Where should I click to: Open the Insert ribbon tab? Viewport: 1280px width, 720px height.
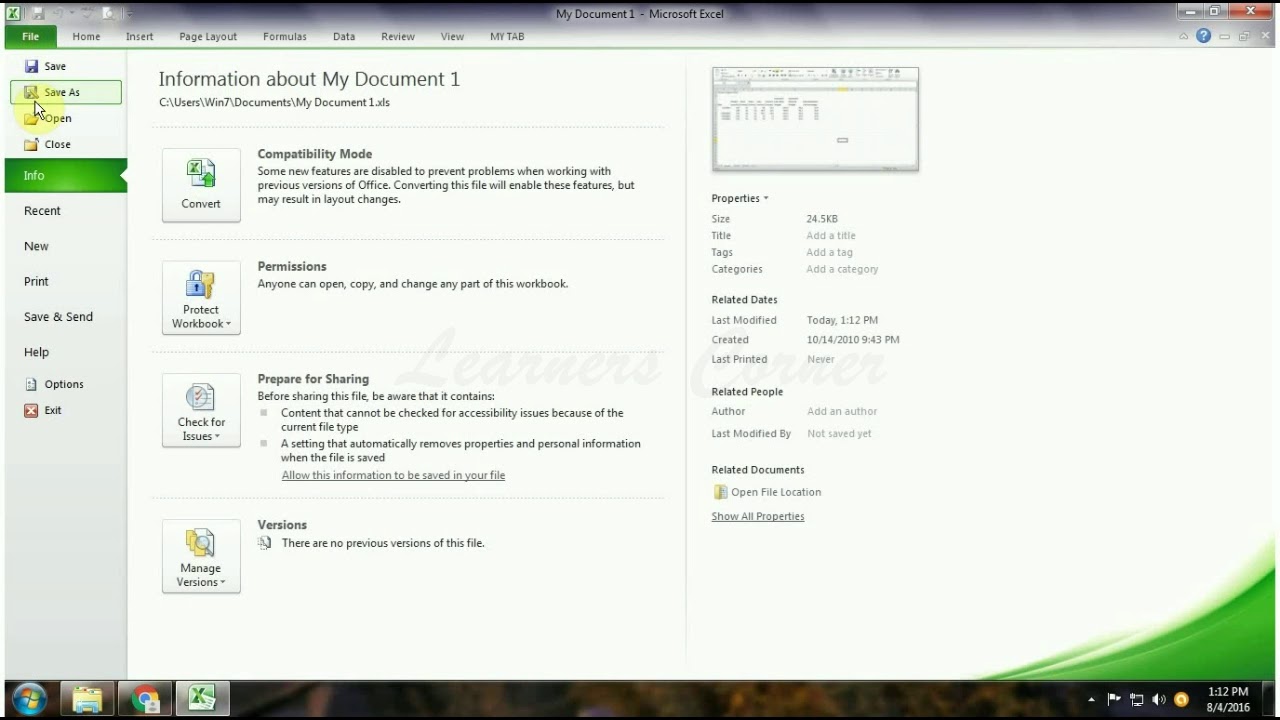[140, 36]
